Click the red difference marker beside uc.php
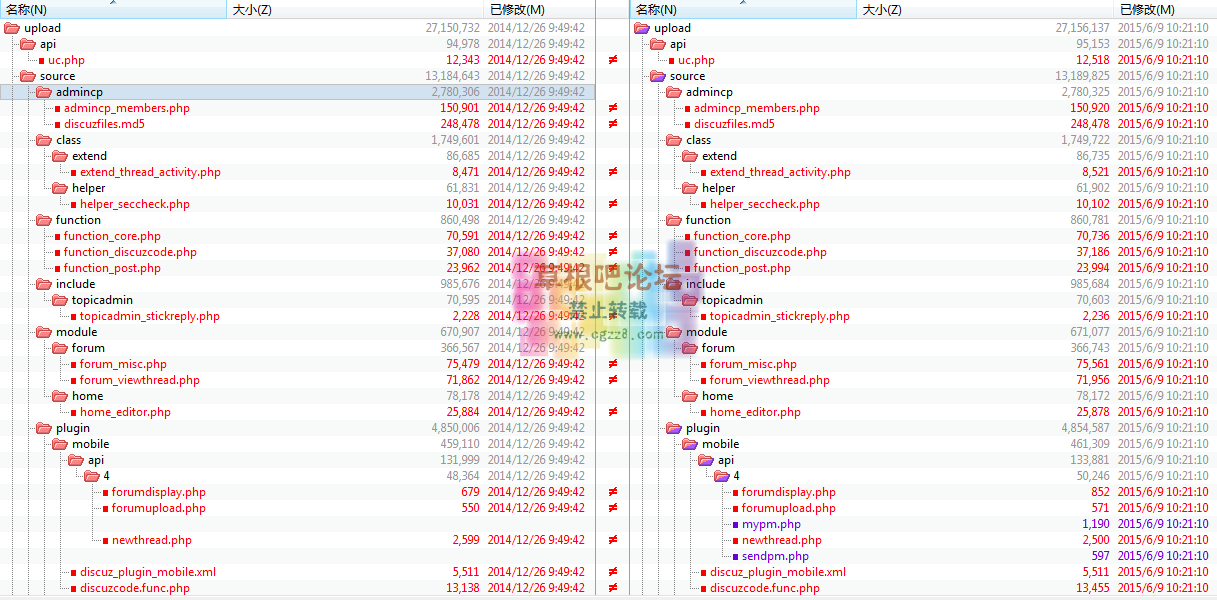The width and height of the screenshot is (1217, 600). (611, 60)
